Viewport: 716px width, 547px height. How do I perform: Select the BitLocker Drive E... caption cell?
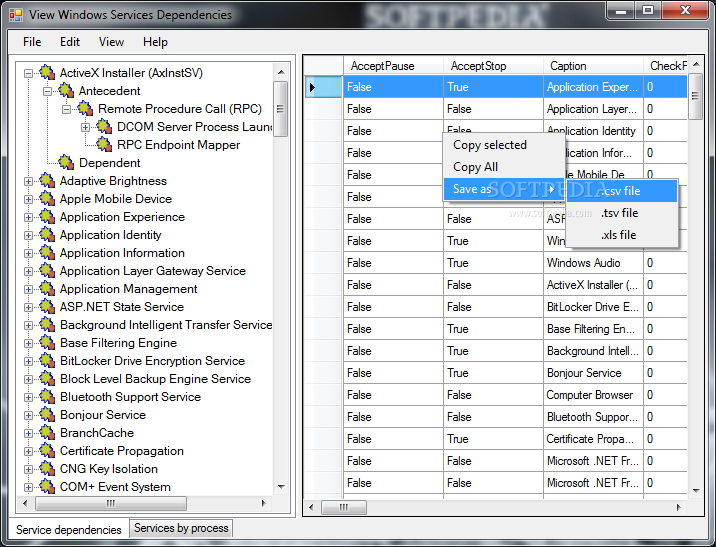[593, 307]
